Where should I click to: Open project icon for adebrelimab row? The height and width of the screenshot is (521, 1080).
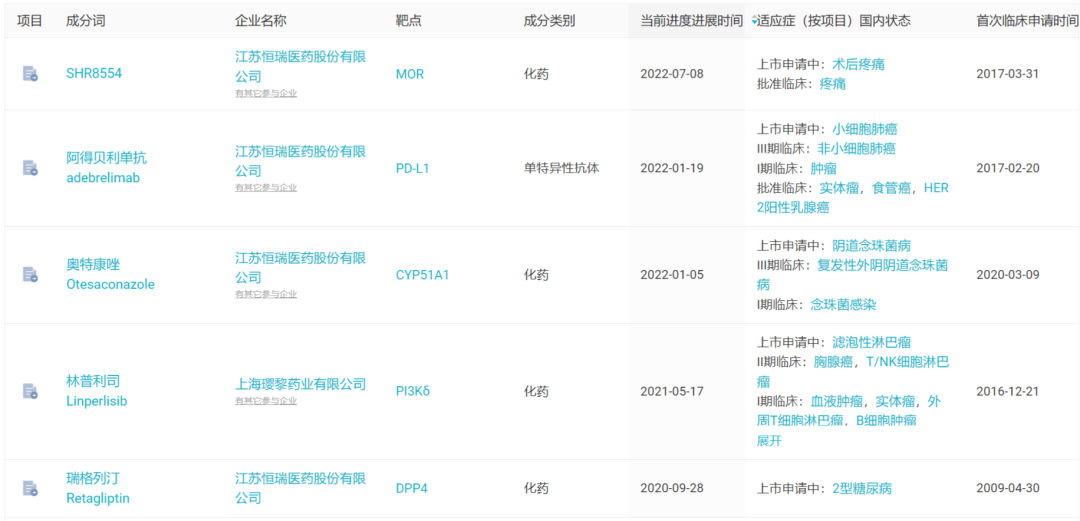click(x=30, y=167)
